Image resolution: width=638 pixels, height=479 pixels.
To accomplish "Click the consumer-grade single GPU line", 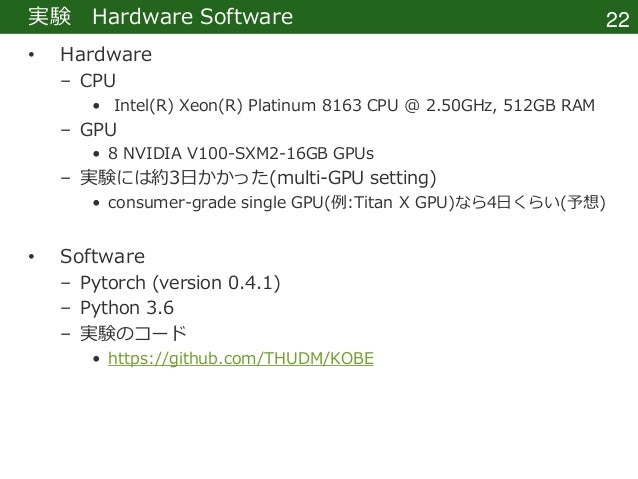I will point(356,202).
